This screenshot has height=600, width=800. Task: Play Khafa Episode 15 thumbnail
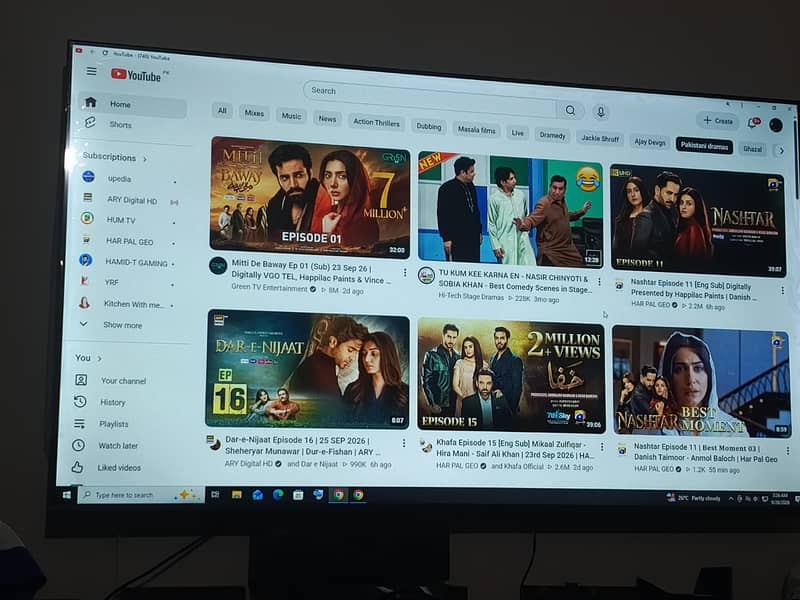point(511,376)
